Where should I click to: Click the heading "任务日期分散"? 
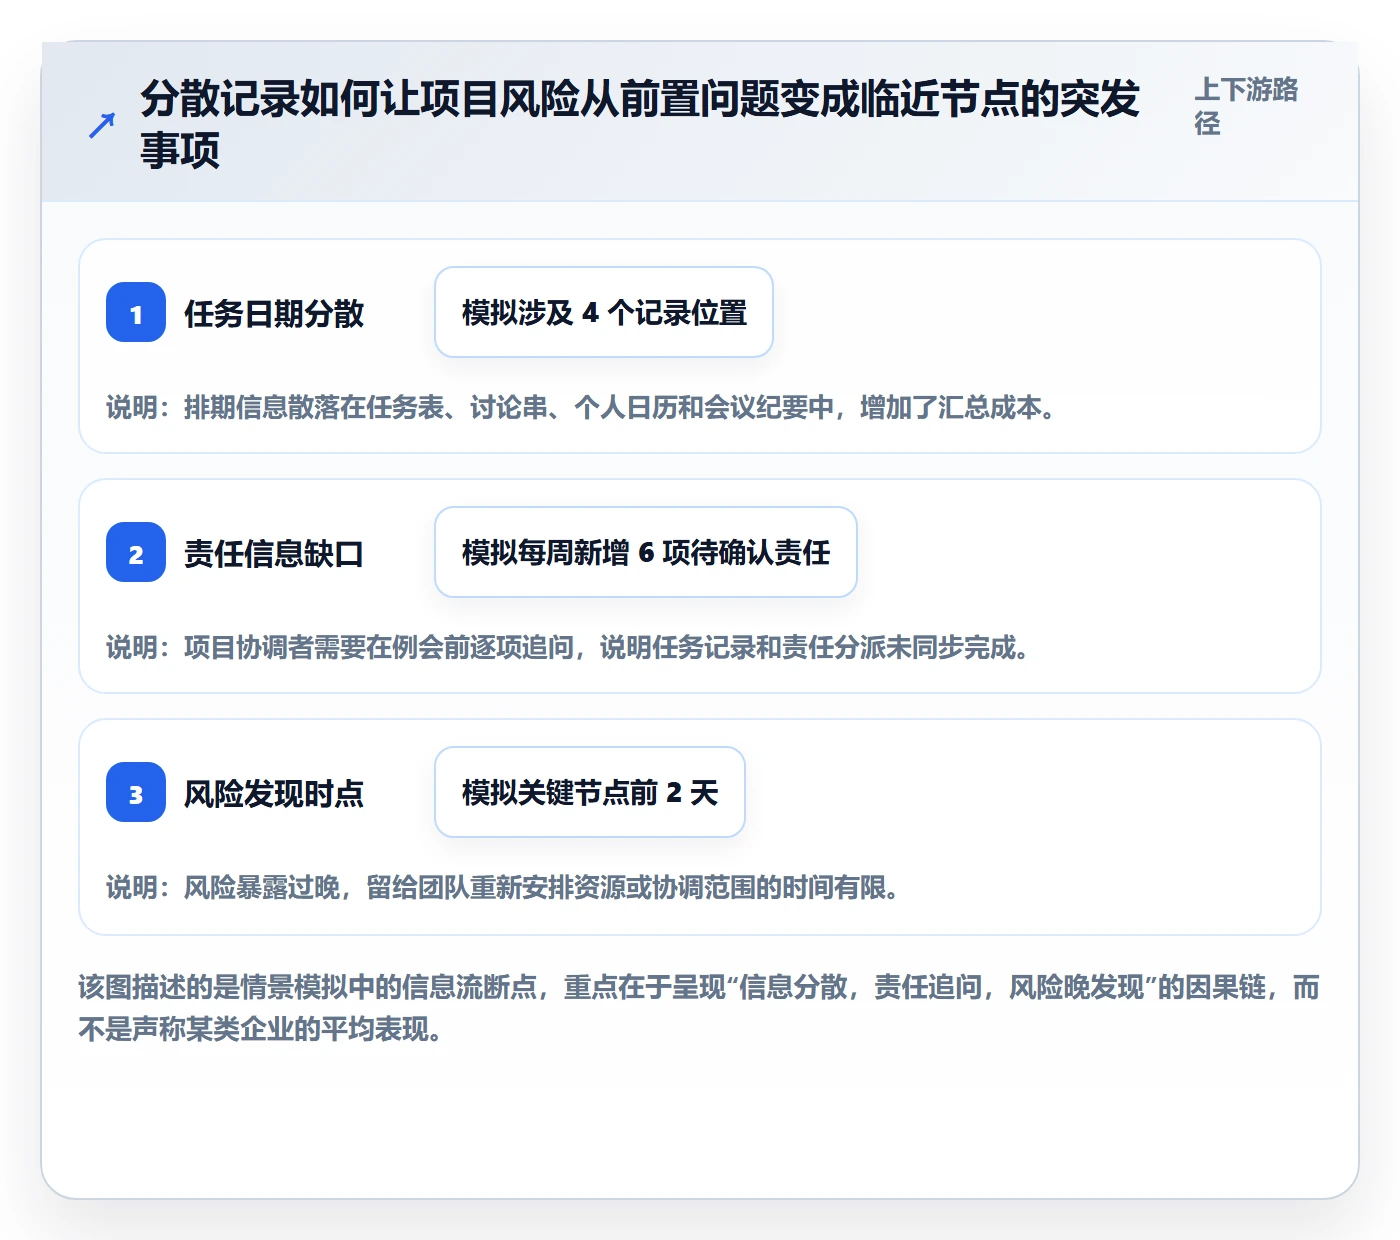click(274, 314)
